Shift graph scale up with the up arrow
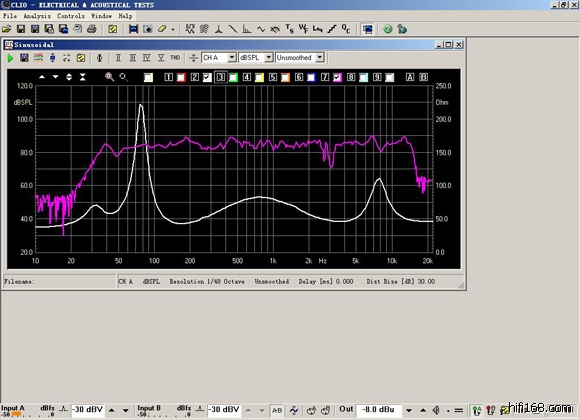Viewport: 580px width, 420px height. [42, 77]
